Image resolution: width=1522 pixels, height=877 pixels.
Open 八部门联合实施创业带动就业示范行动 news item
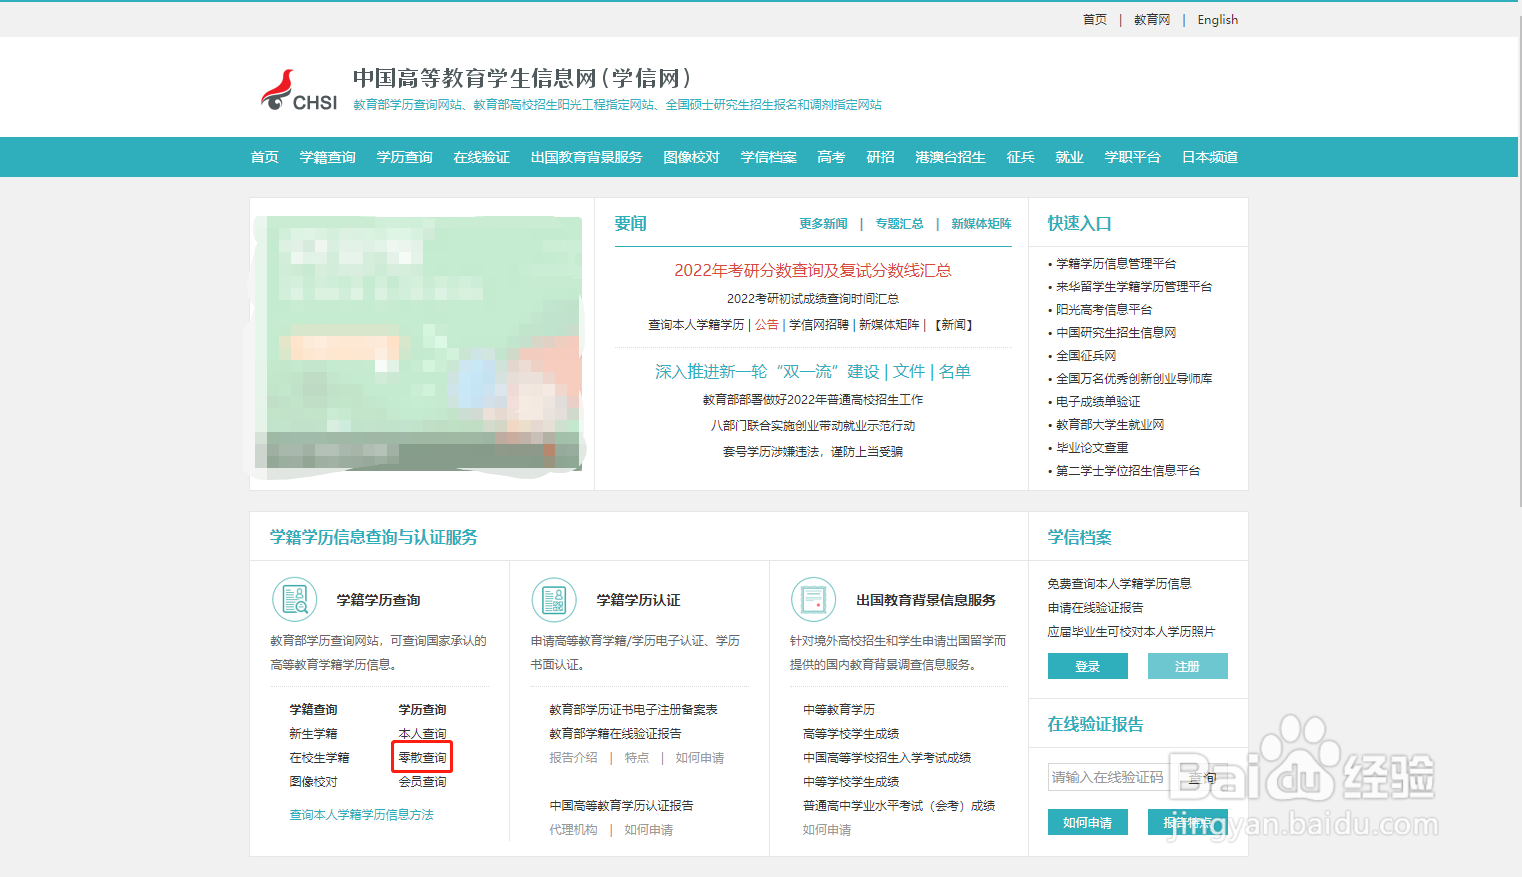[x=813, y=426]
